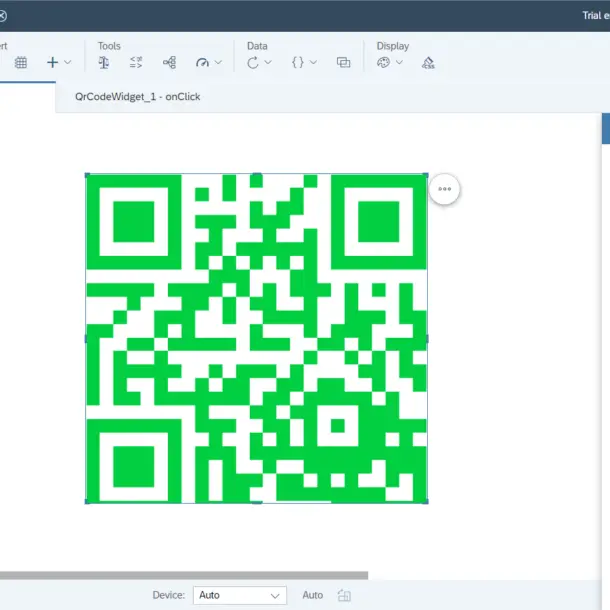Click the curly braces icon under Data
This screenshot has height=610, width=610.
298,63
